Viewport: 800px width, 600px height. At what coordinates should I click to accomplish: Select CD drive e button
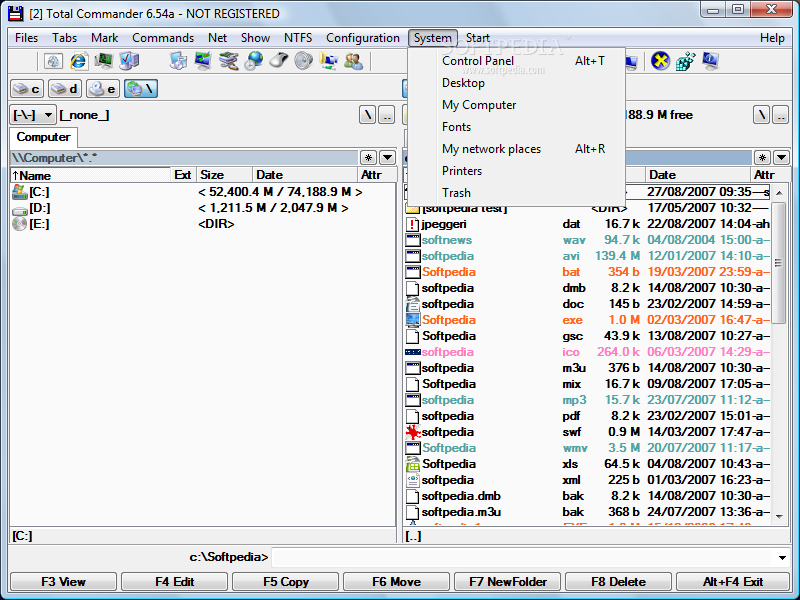(x=103, y=89)
